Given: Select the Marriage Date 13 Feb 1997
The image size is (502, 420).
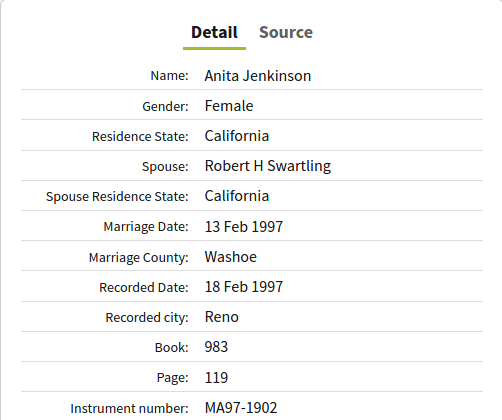Looking at the screenshot, I should tap(244, 227).
